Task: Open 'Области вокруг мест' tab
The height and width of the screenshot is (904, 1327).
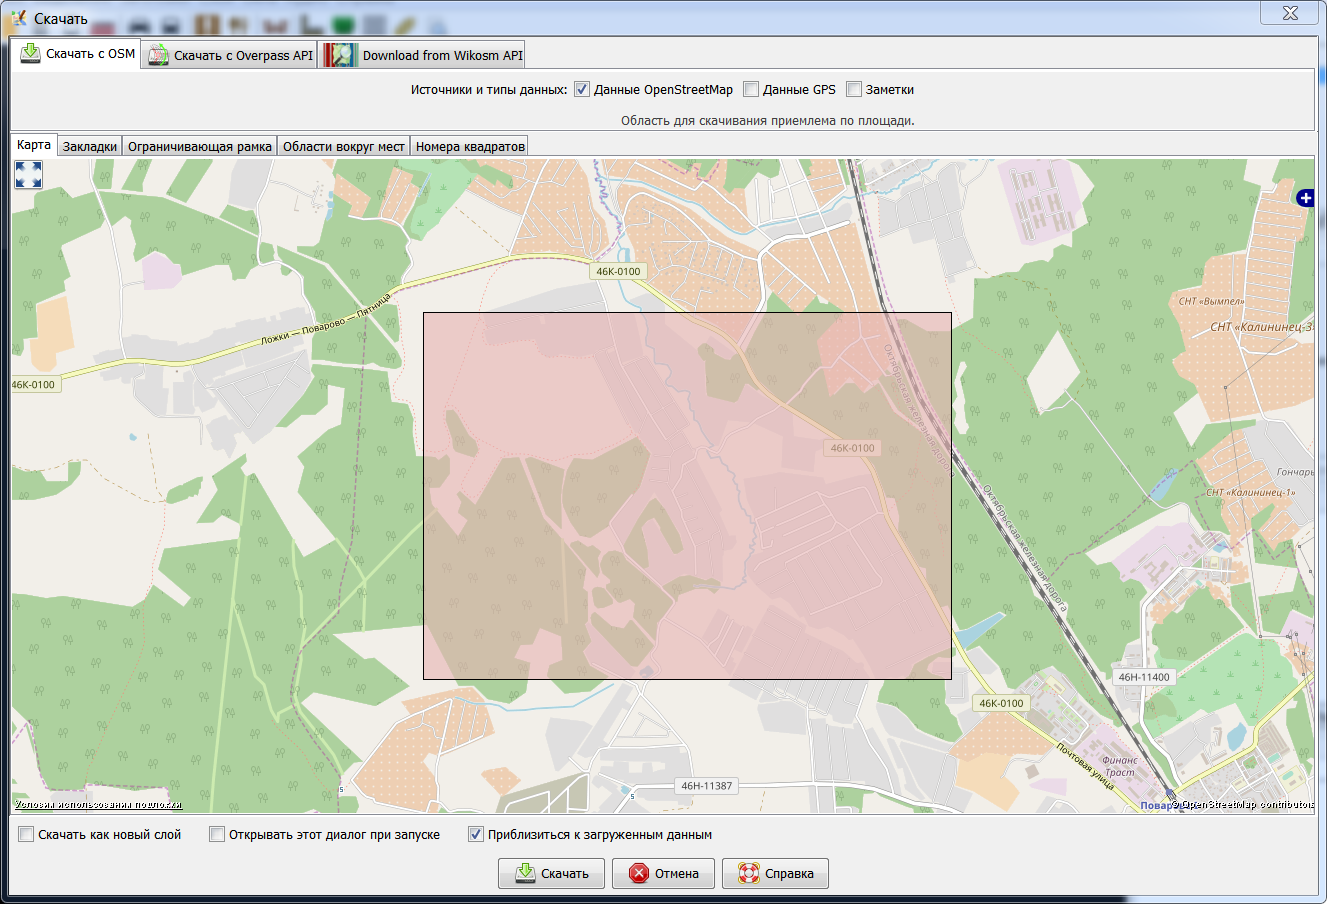Action: 343,146
